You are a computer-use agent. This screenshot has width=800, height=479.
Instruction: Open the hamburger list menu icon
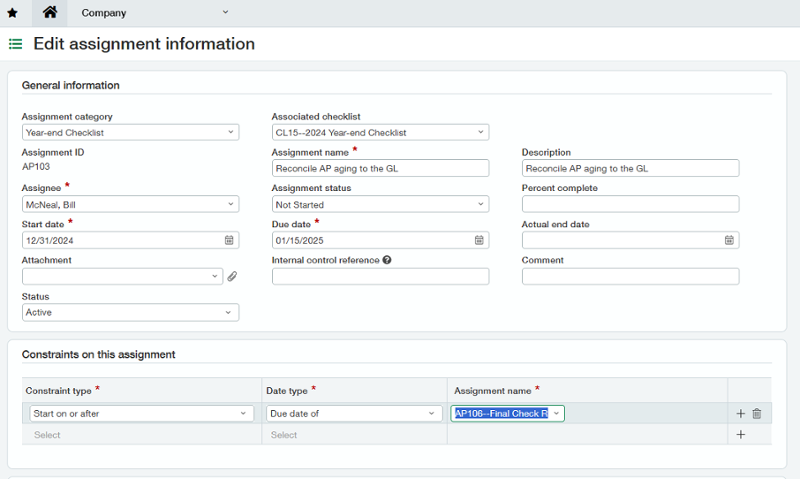pyautogui.click(x=15, y=45)
